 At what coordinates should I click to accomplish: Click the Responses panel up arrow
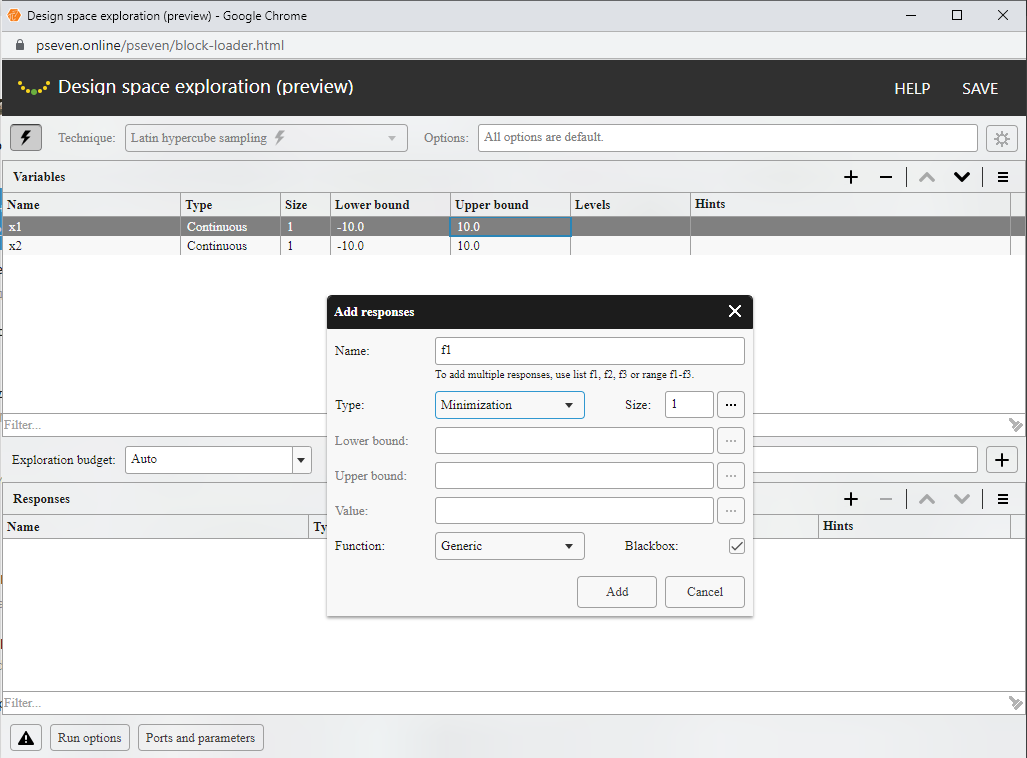click(x=927, y=499)
